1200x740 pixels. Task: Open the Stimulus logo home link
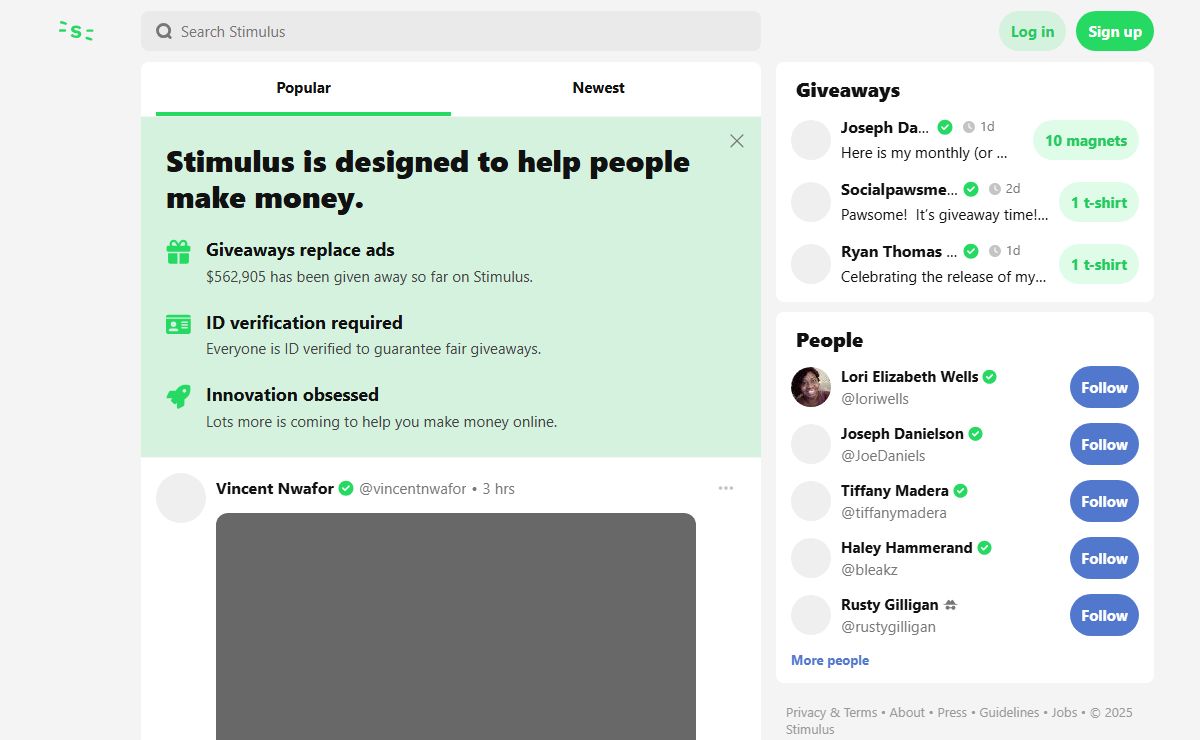(76, 31)
